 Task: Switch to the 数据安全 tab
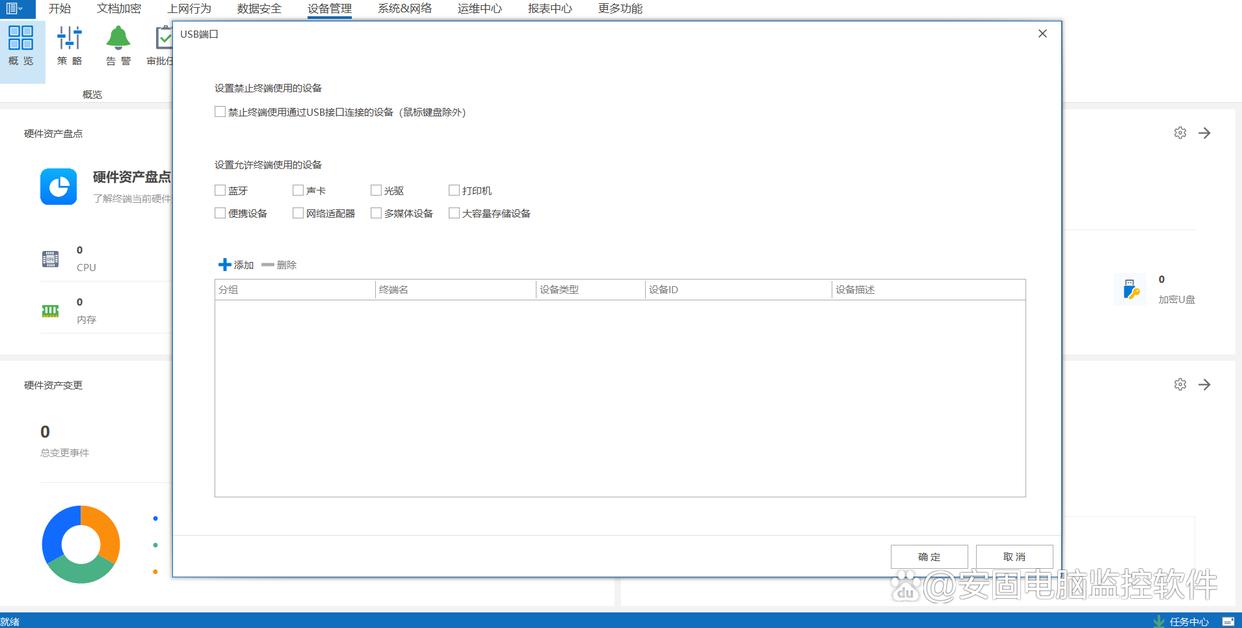(259, 9)
